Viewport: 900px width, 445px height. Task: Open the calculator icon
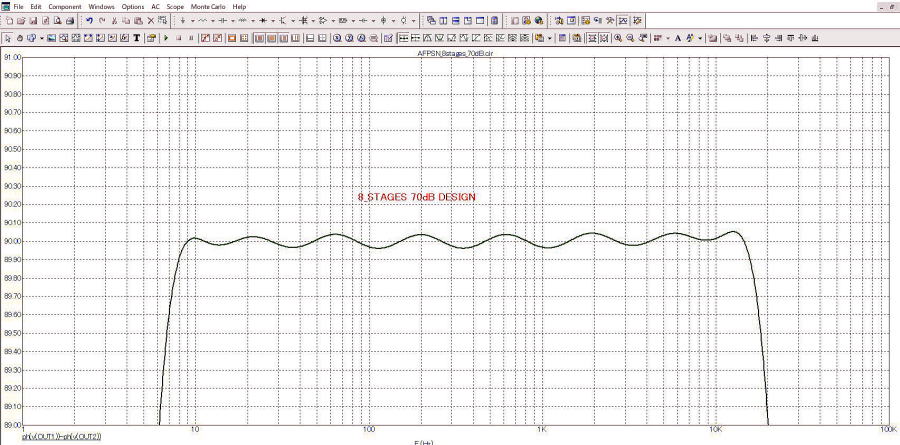coord(494,21)
